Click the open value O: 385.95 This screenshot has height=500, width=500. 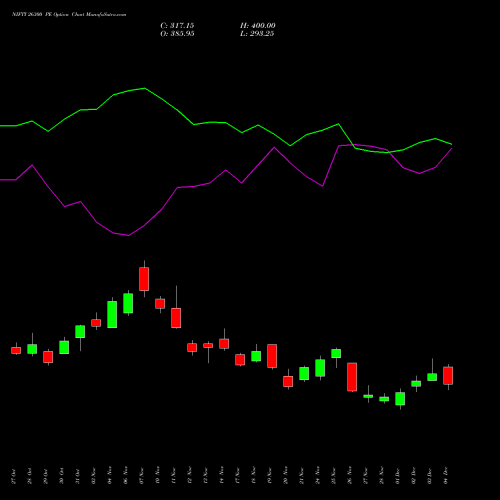click(x=177, y=34)
